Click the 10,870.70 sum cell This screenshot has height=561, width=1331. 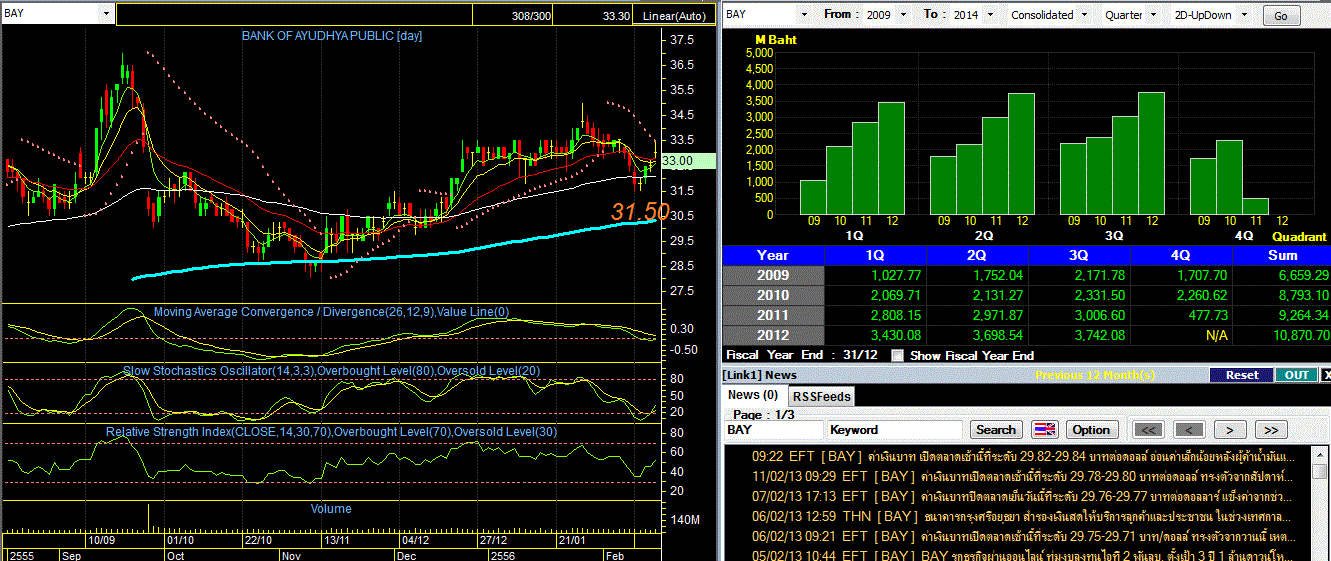click(x=1281, y=335)
